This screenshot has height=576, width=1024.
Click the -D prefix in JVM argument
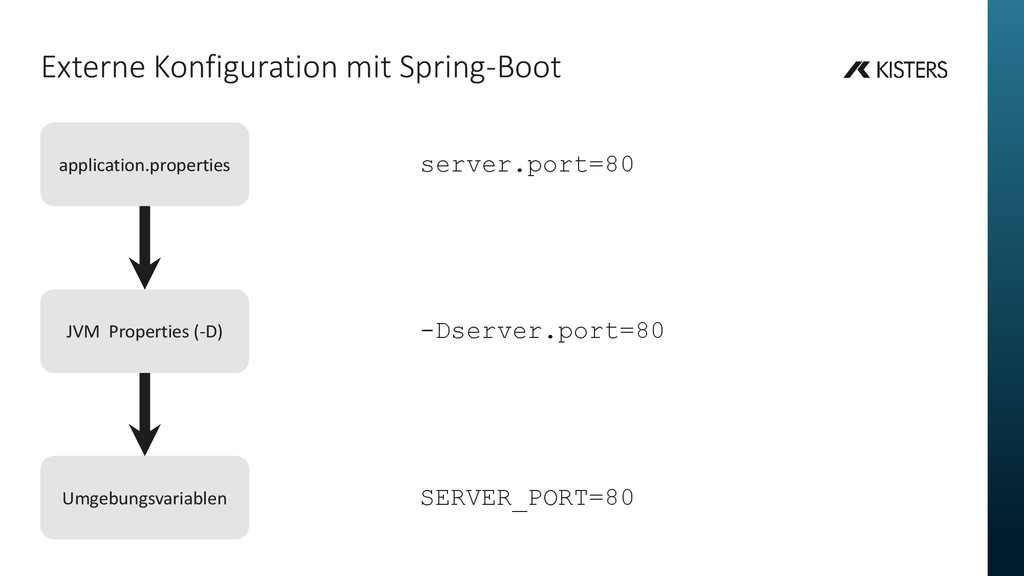pyautogui.click(x=435, y=331)
